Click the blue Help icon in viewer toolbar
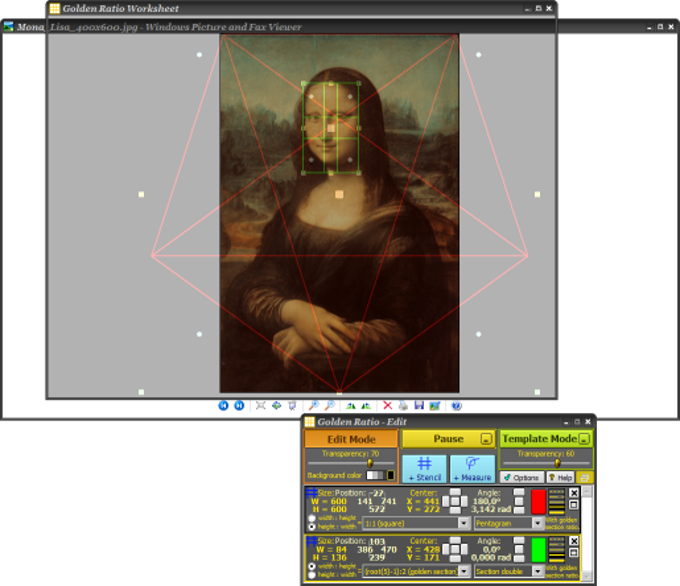The width and height of the screenshot is (680, 586). coord(456,406)
